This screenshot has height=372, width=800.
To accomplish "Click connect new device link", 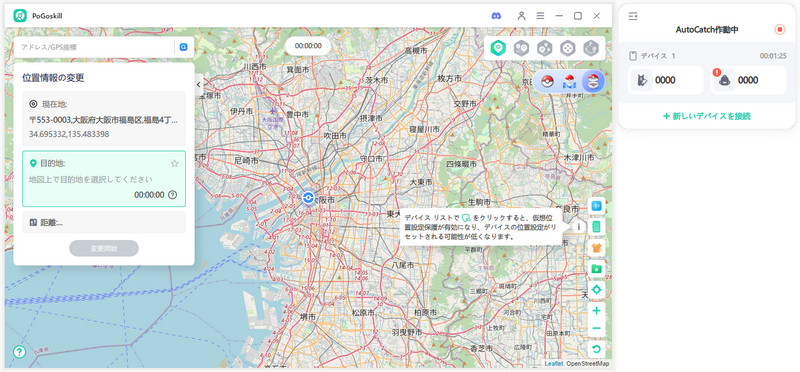I will tap(707, 116).
